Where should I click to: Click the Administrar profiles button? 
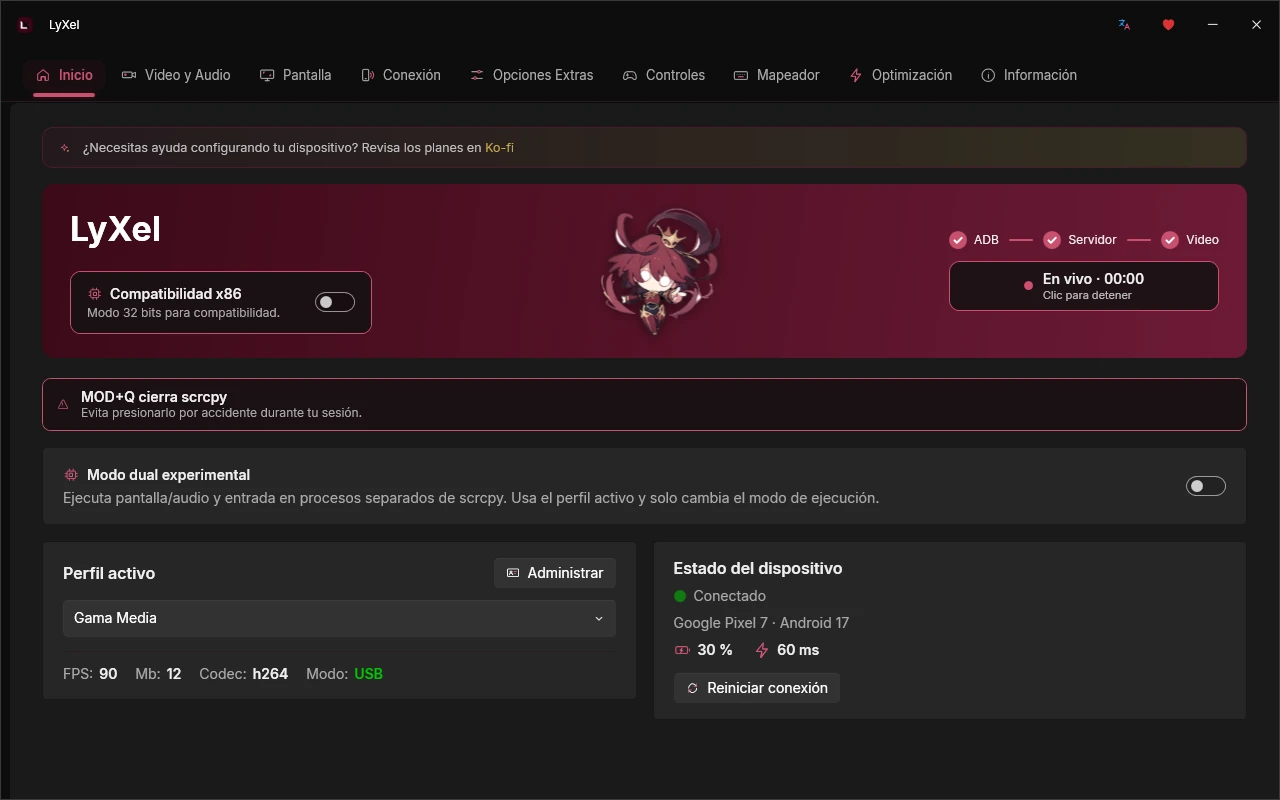555,573
